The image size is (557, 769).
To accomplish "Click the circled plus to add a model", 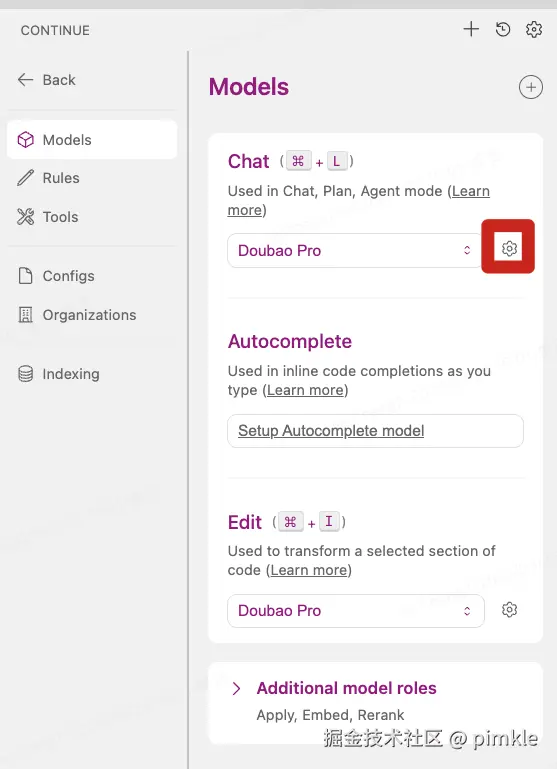I will pos(531,87).
